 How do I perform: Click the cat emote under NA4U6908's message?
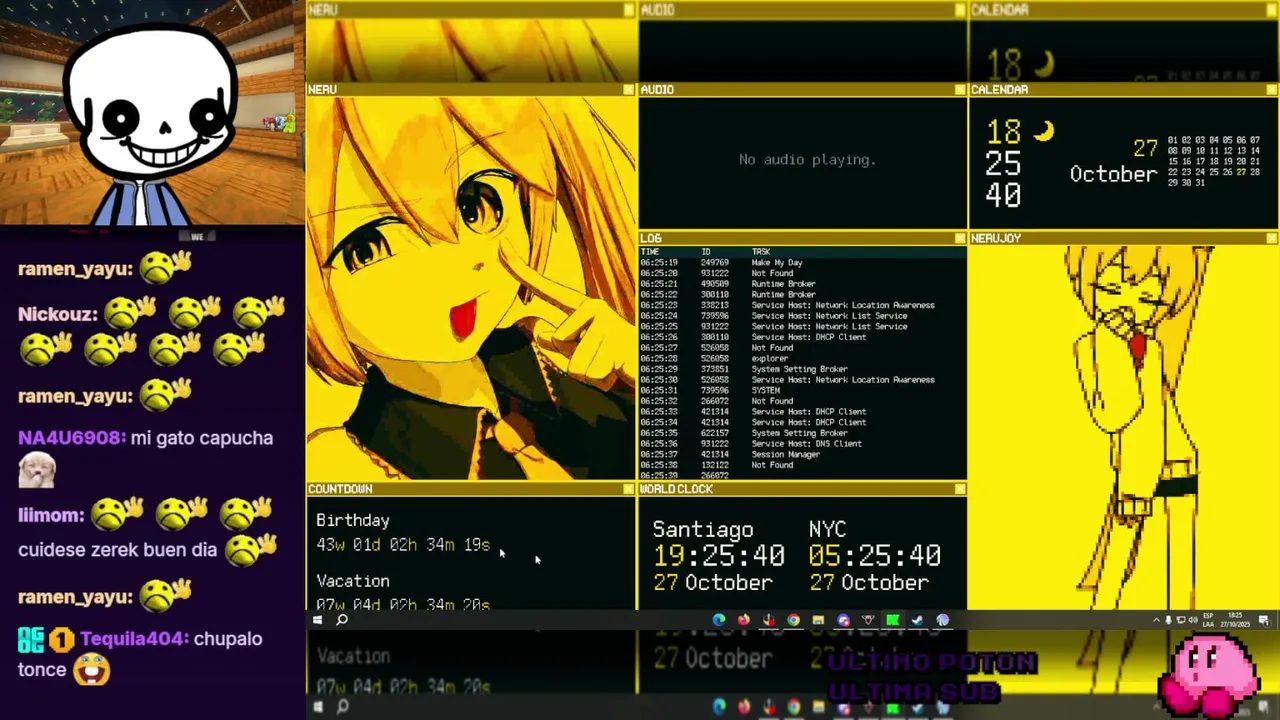click(37, 469)
